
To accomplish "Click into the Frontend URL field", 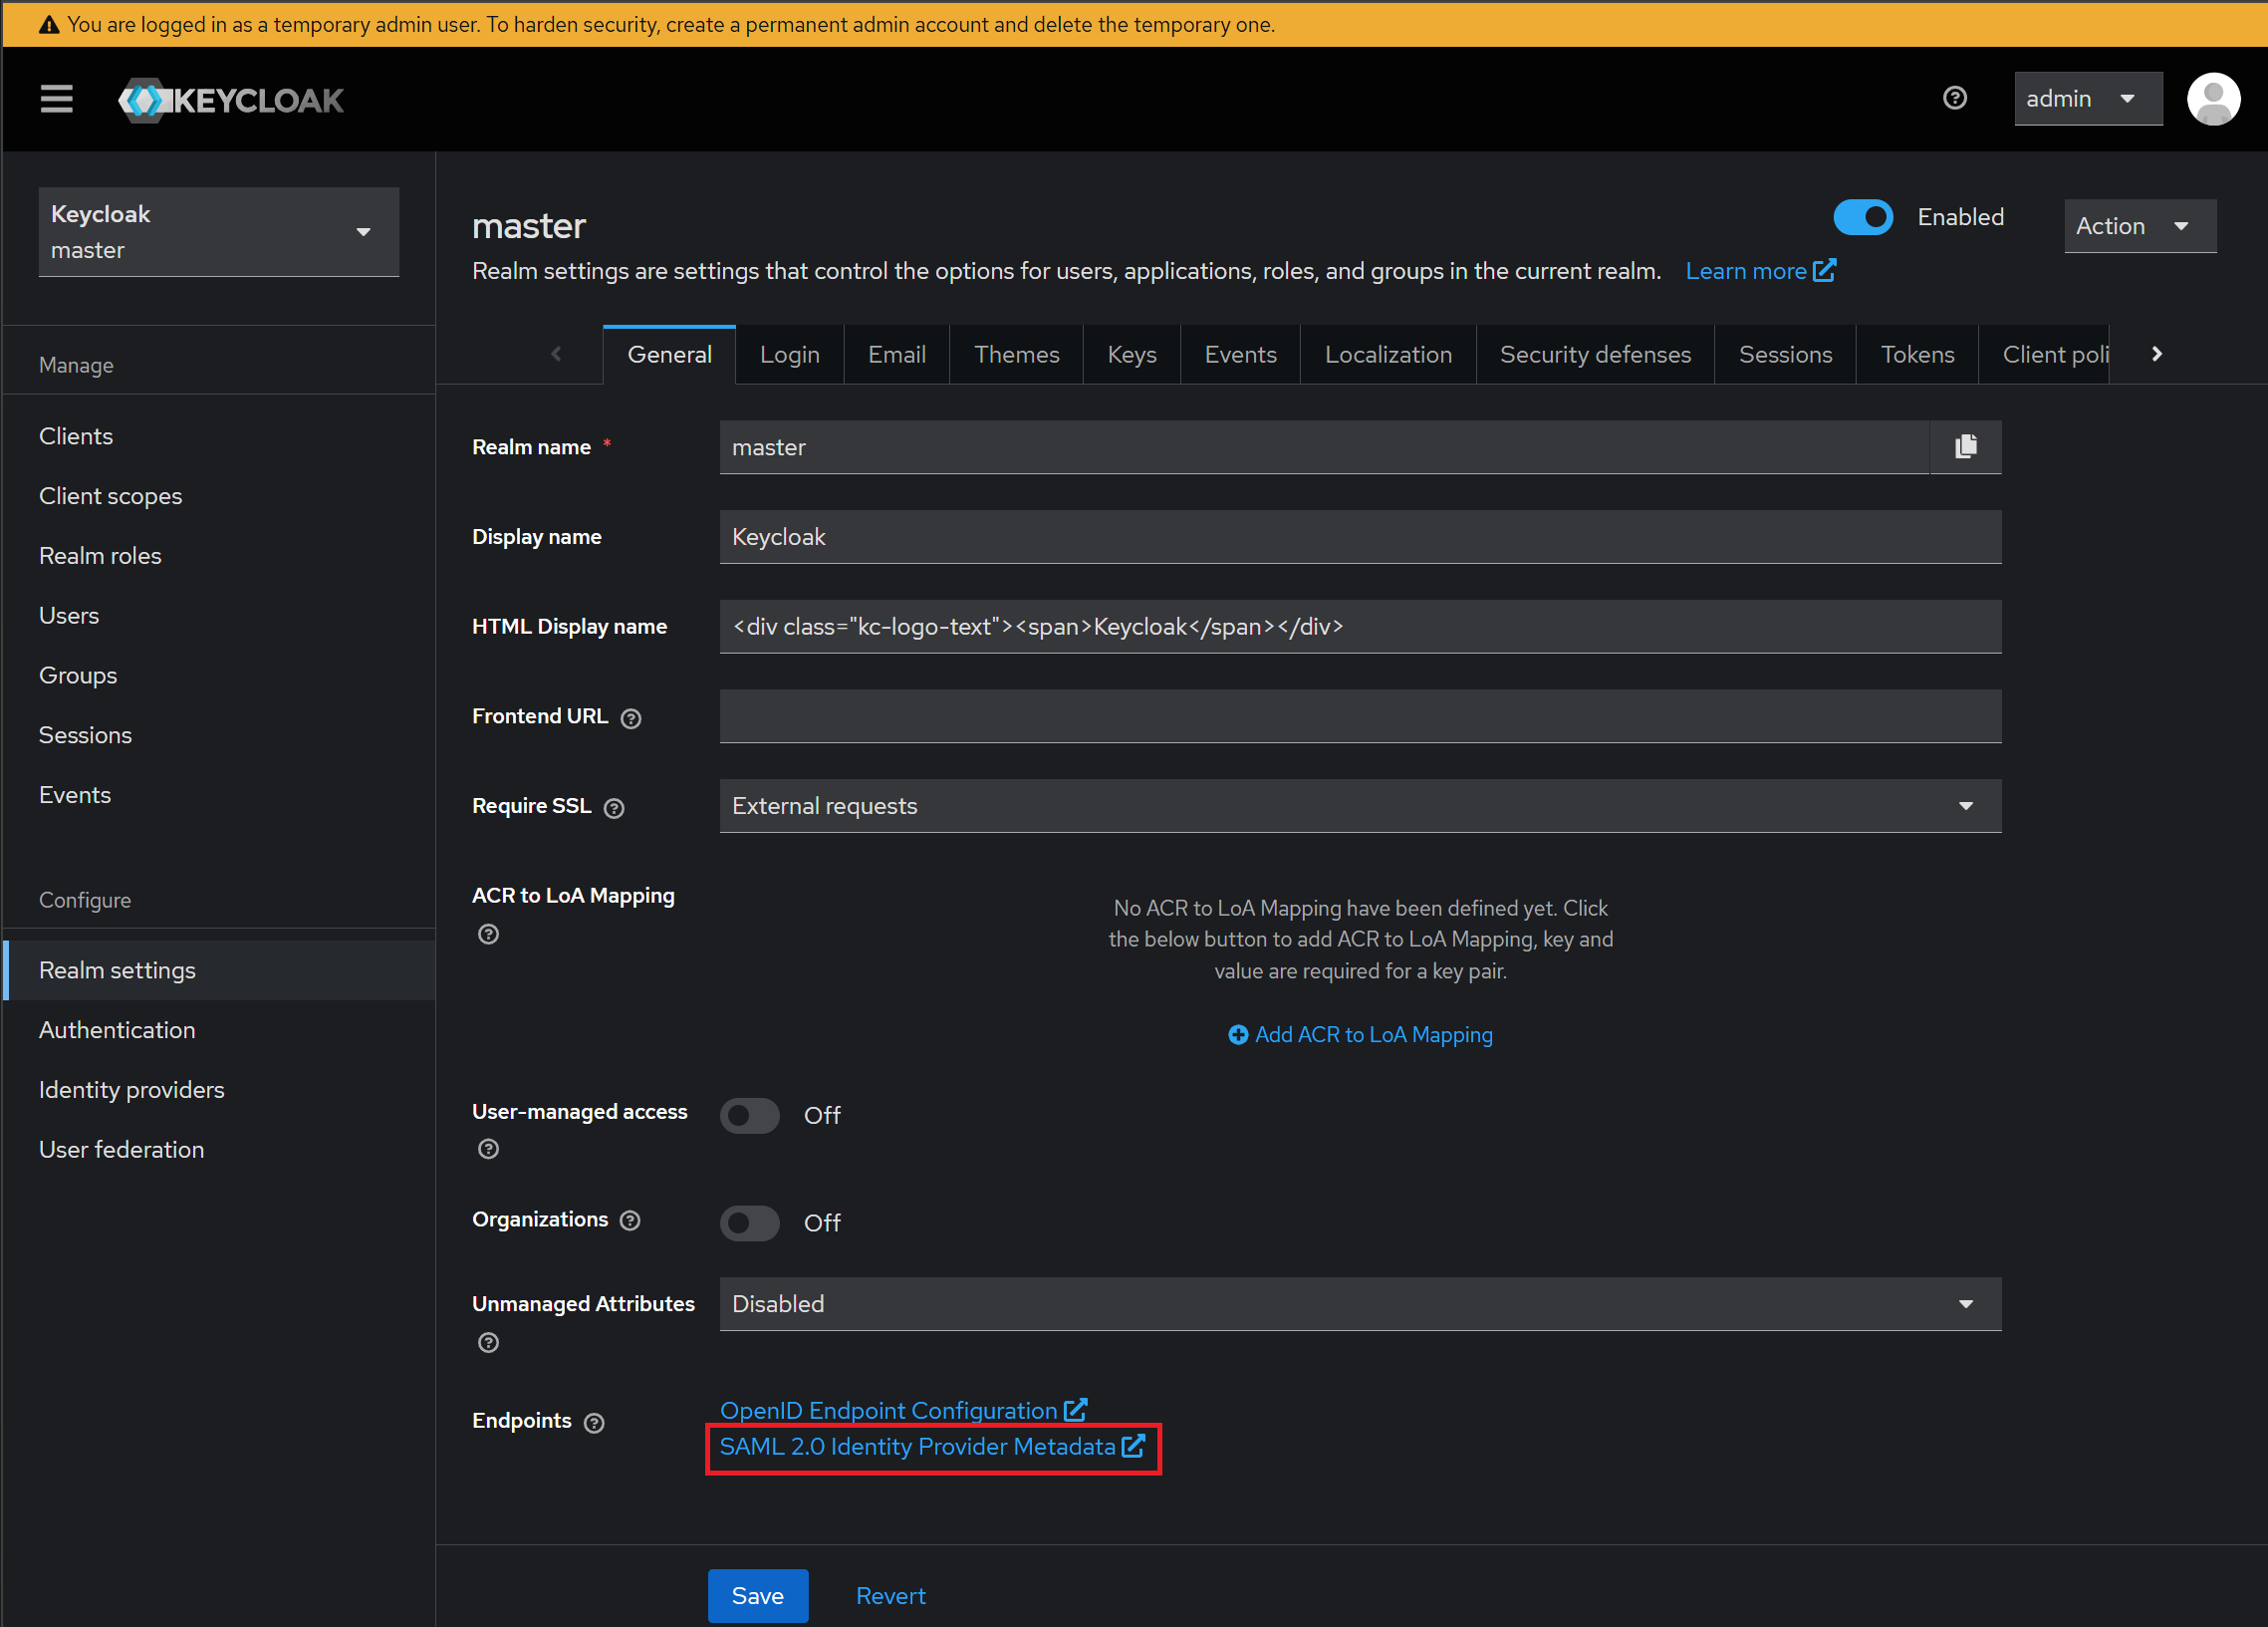I will click(1359, 716).
